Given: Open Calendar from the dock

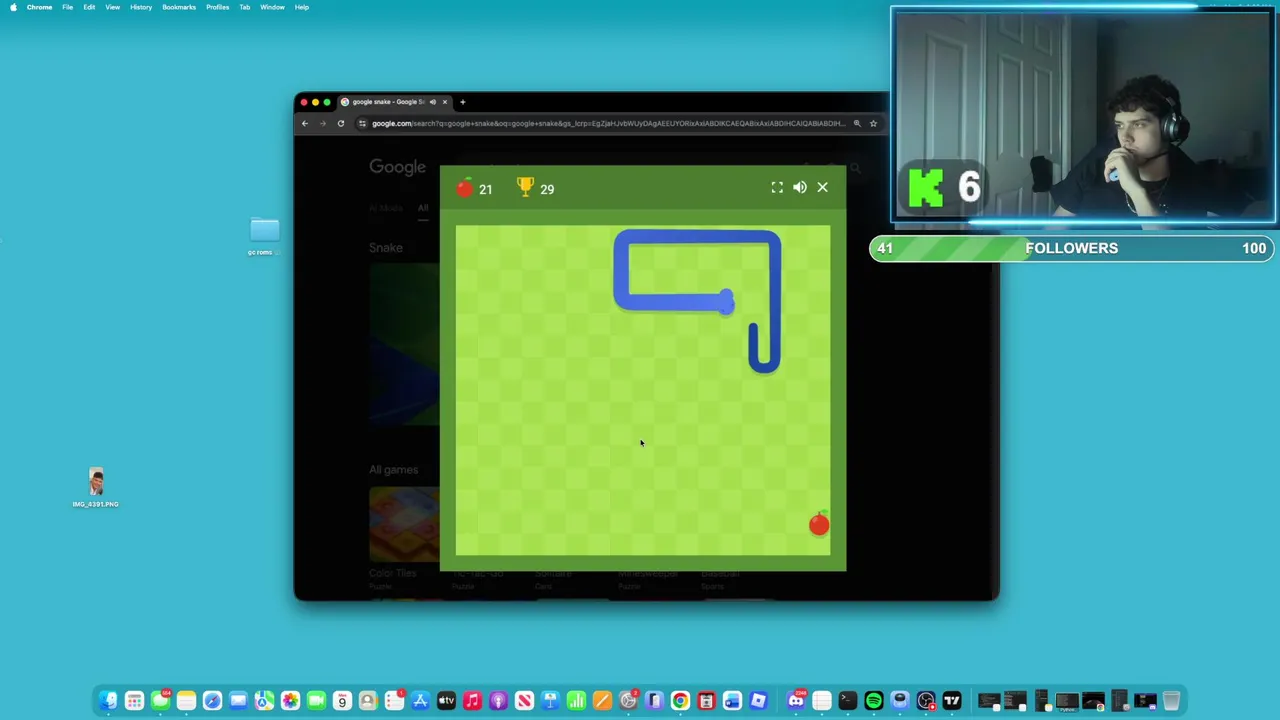Looking at the screenshot, I should (342, 700).
